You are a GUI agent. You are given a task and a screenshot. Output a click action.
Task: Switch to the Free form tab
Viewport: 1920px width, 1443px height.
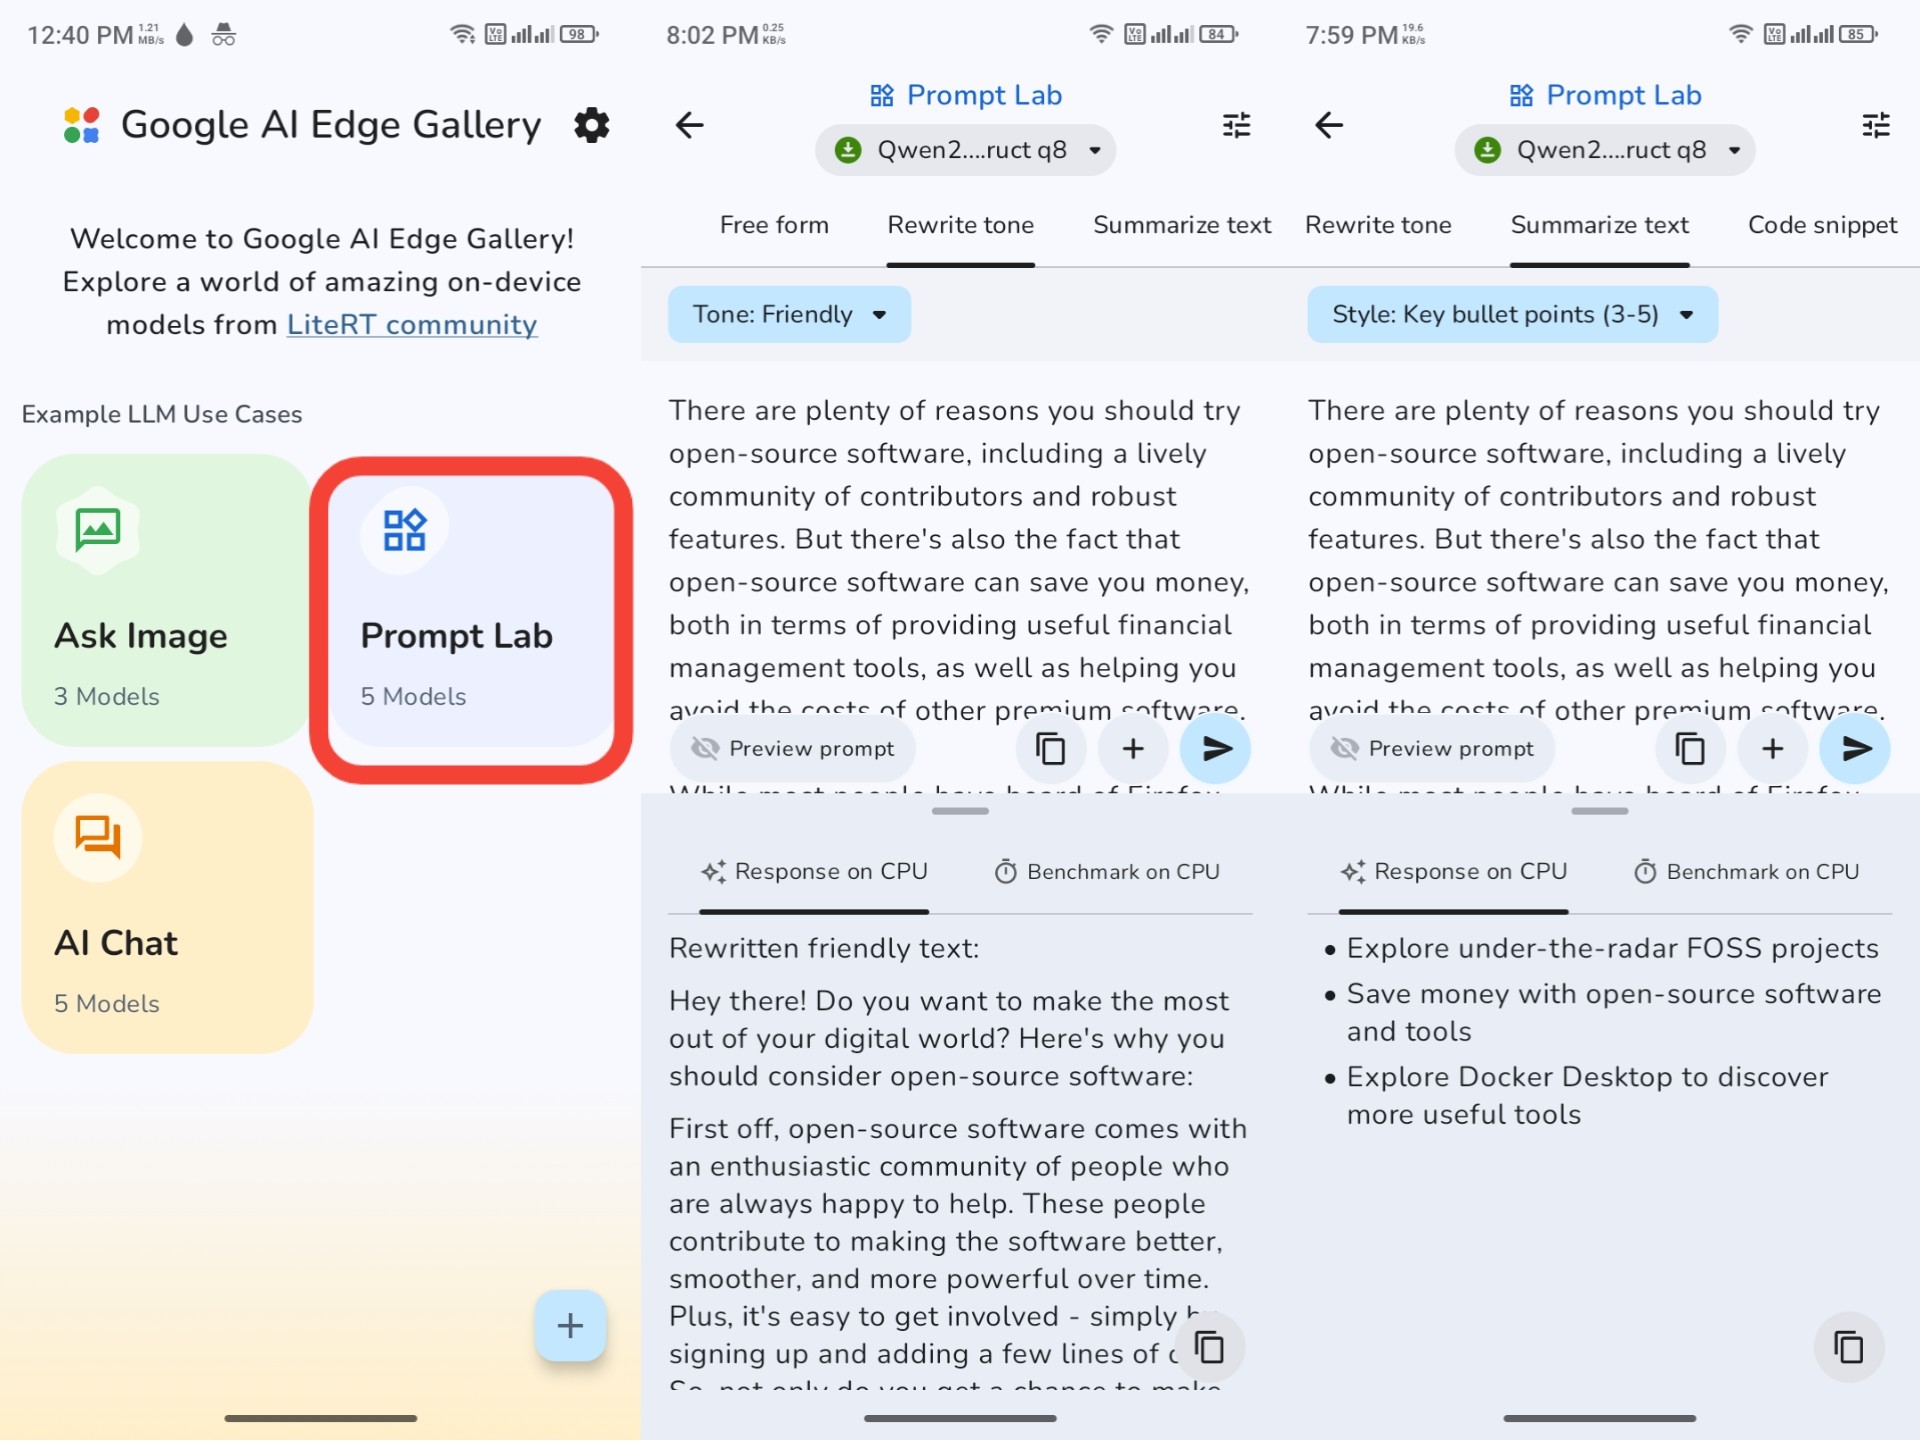(x=774, y=226)
